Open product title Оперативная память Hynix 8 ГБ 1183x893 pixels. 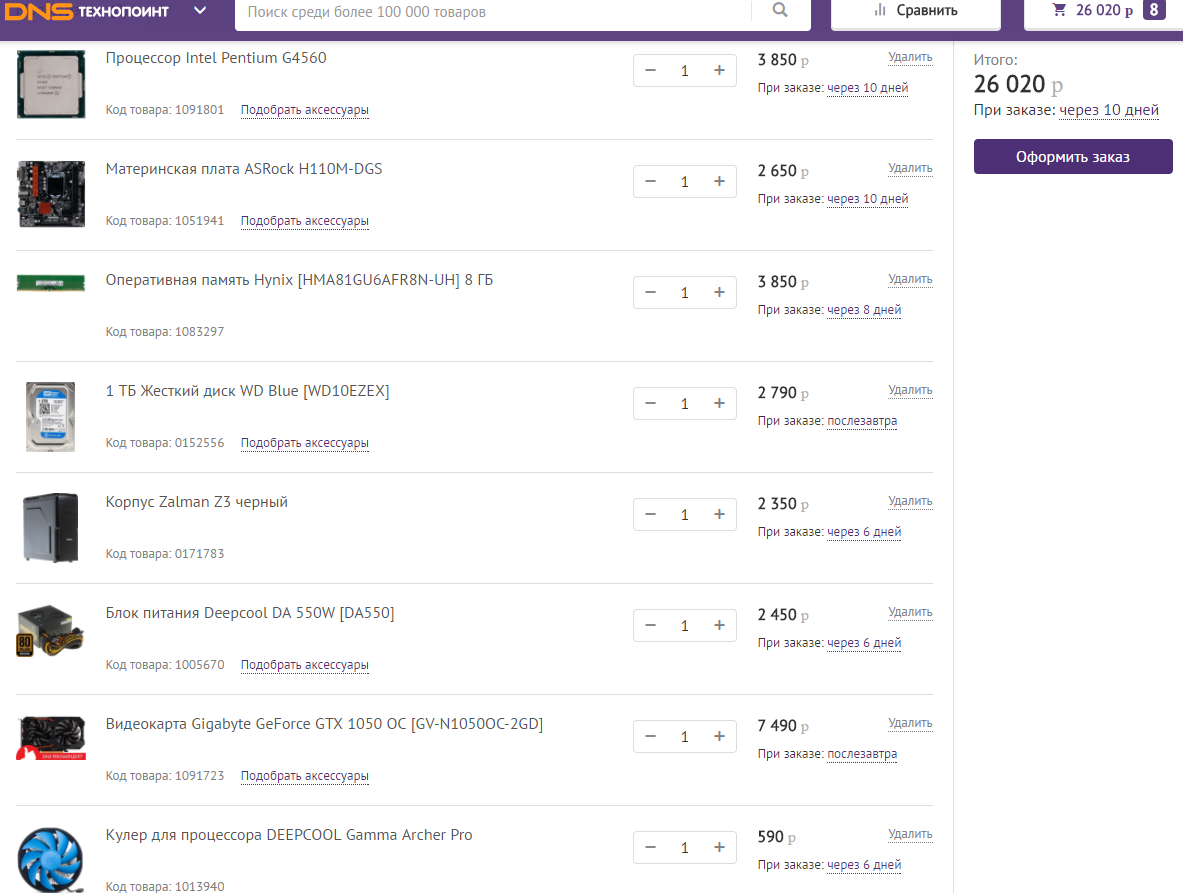pyautogui.click(x=300, y=280)
